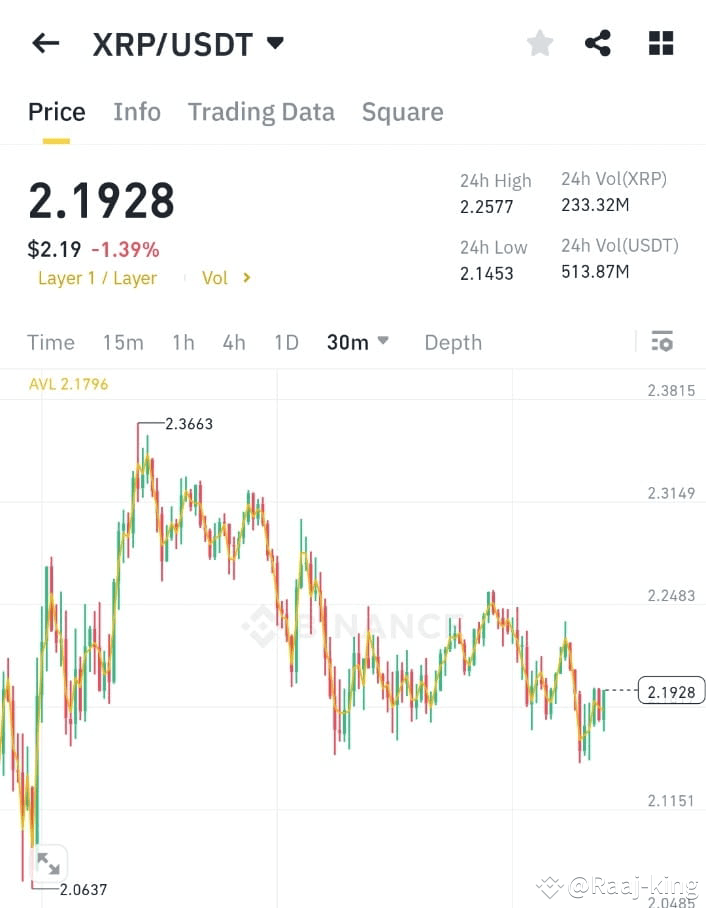Select the 4h candle interval
Image resolution: width=706 pixels, height=908 pixels.
click(x=233, y=342)
